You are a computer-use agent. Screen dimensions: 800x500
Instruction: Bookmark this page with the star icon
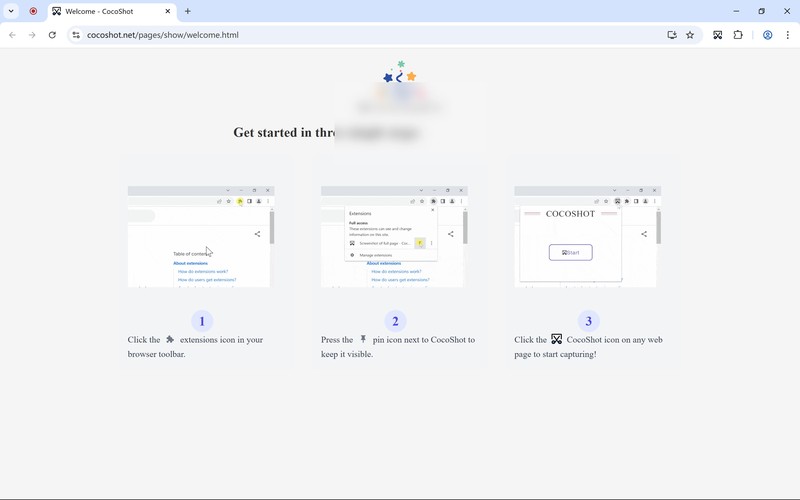click(x=690, y=35)
